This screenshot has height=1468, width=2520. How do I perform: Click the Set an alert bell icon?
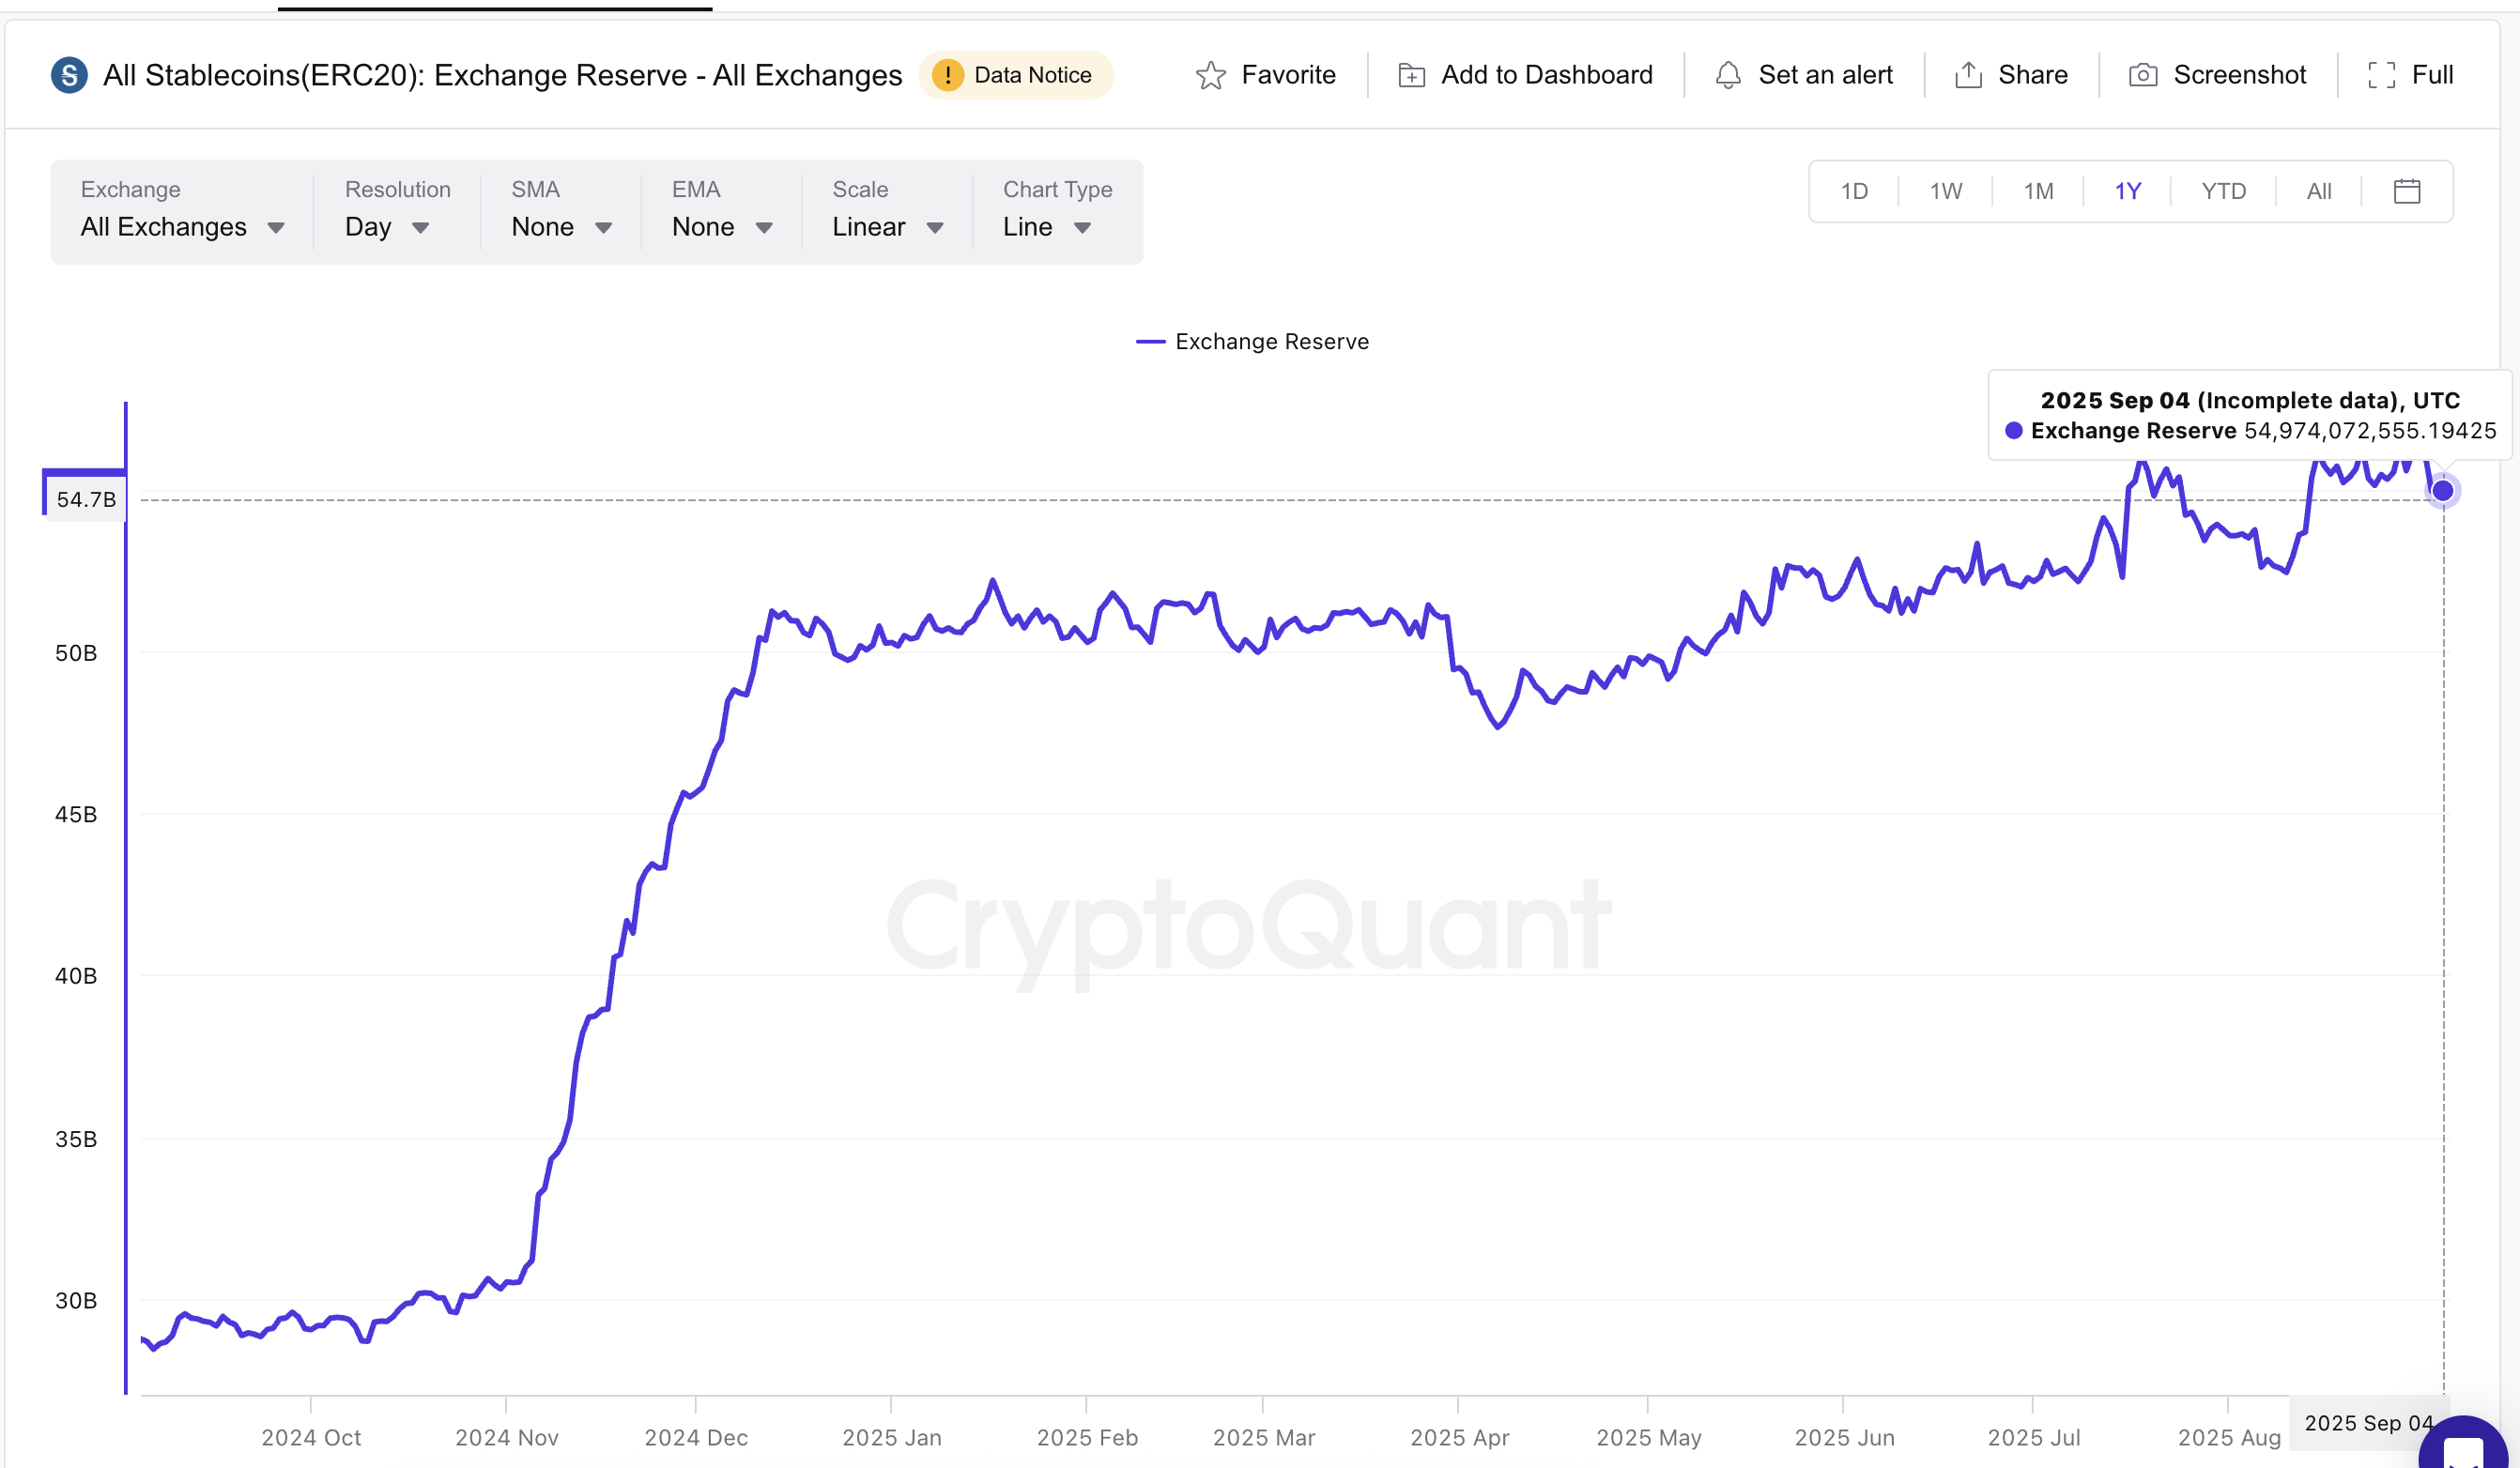pyautogui.click(x=1728, y=75)
